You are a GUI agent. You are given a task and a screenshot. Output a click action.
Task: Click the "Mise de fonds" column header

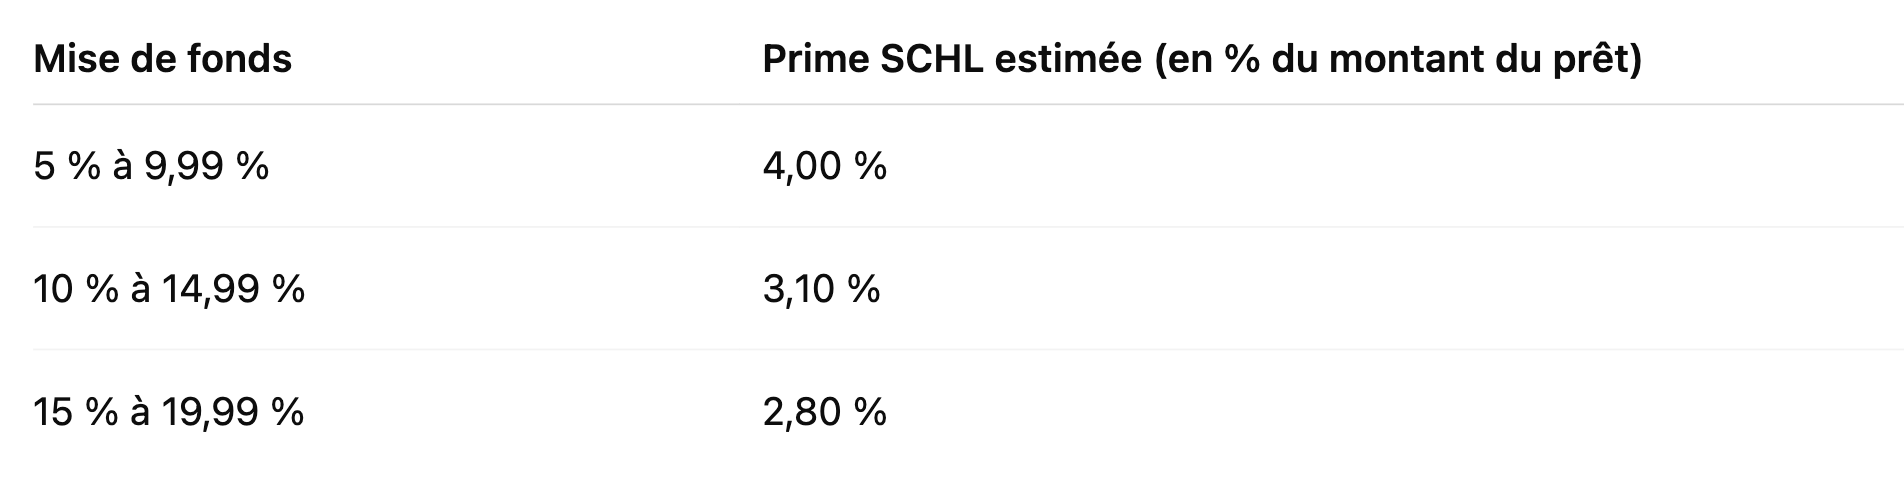point(162,60)
